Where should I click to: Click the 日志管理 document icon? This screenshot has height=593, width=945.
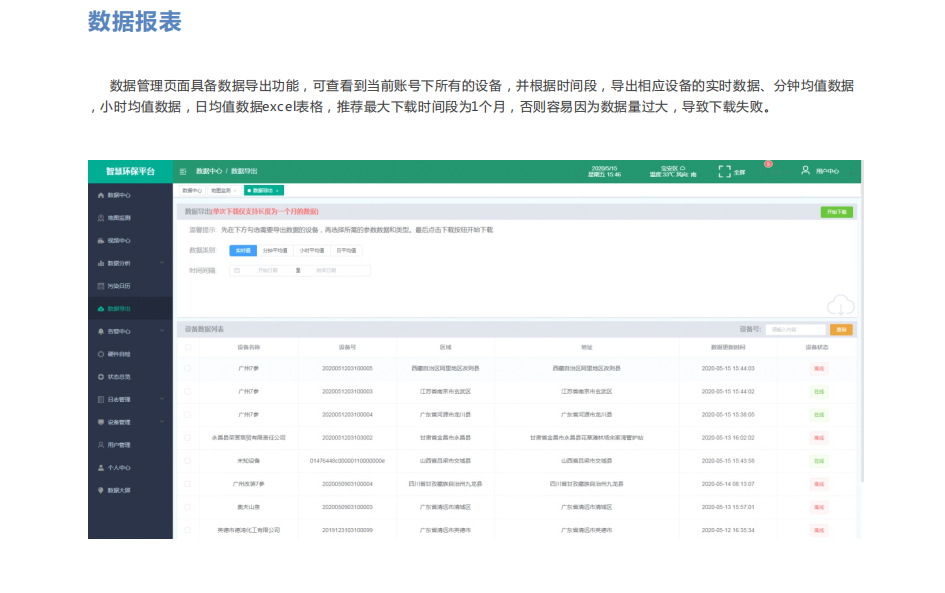(x=101, y=400)
